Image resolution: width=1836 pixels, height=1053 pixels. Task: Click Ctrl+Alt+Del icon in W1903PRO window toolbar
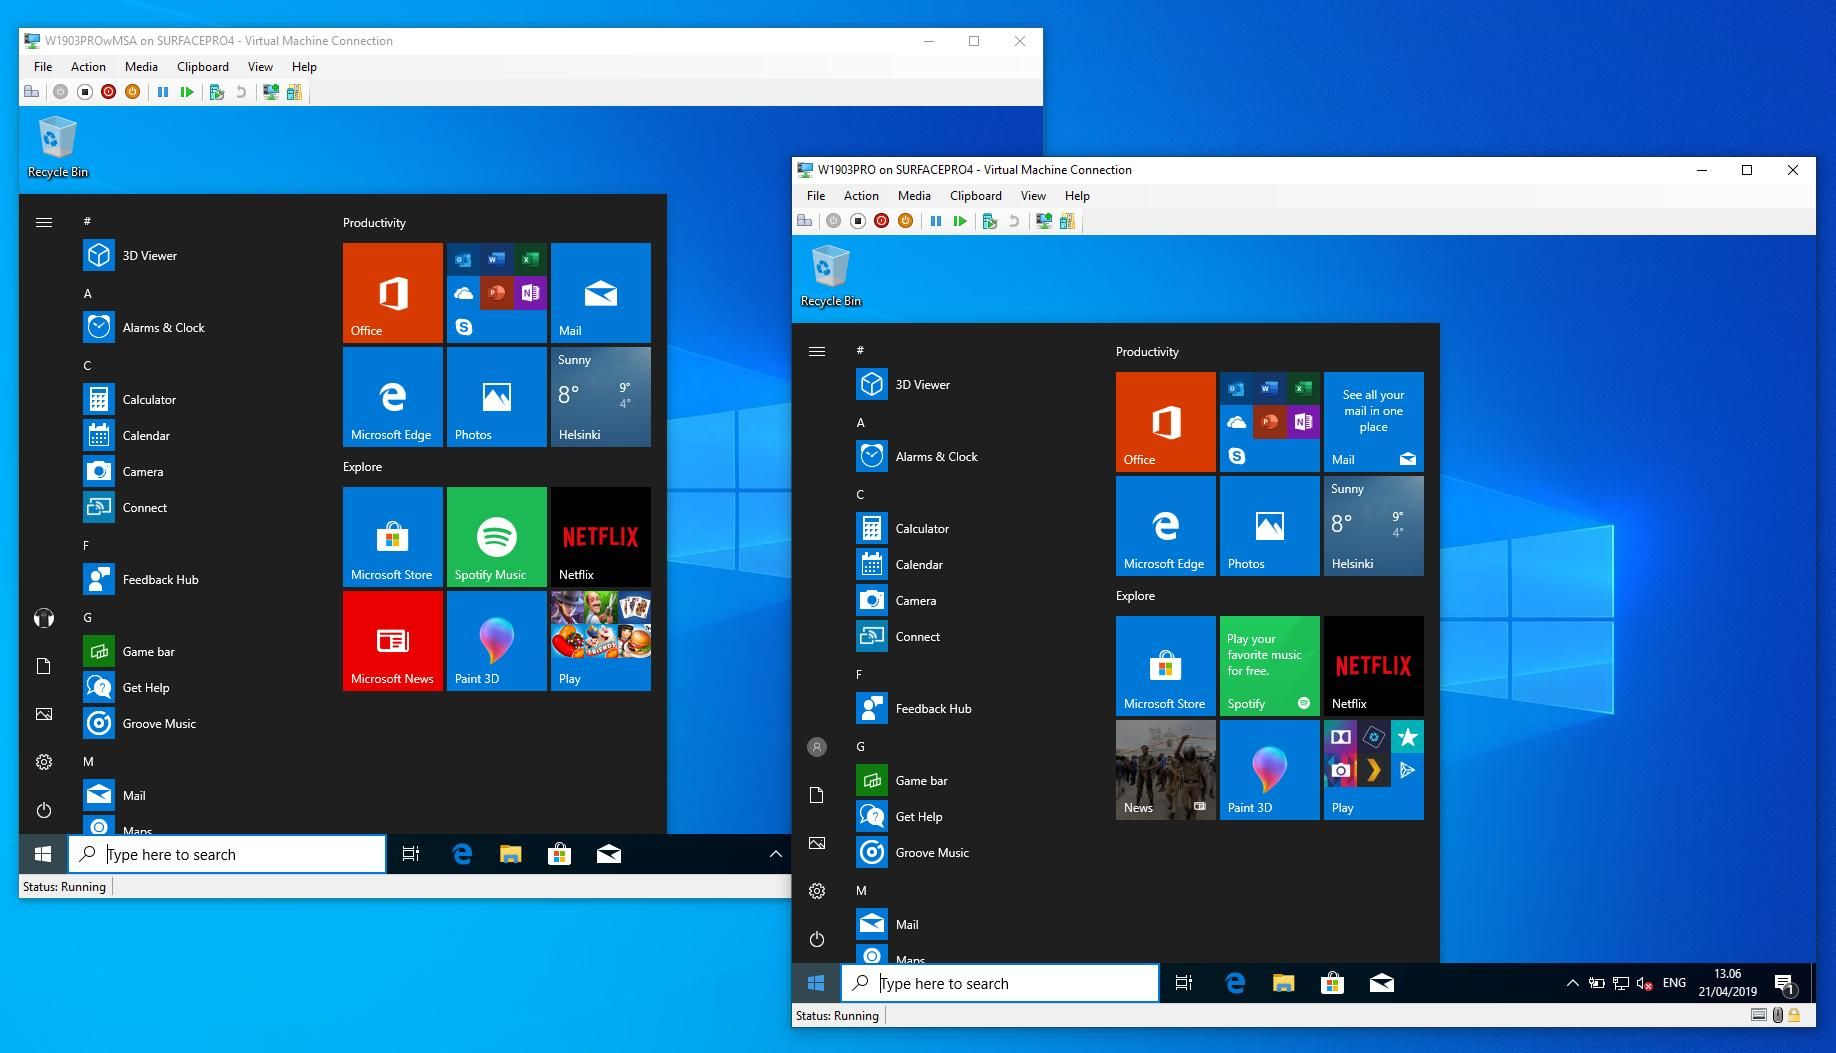click(x=804, y=221)
